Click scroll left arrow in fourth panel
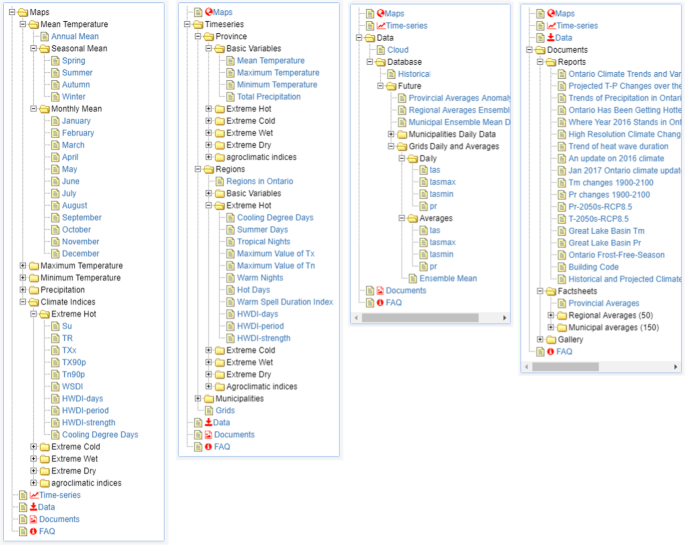This screenshot has width=685, height=545. tap(526, 367)
